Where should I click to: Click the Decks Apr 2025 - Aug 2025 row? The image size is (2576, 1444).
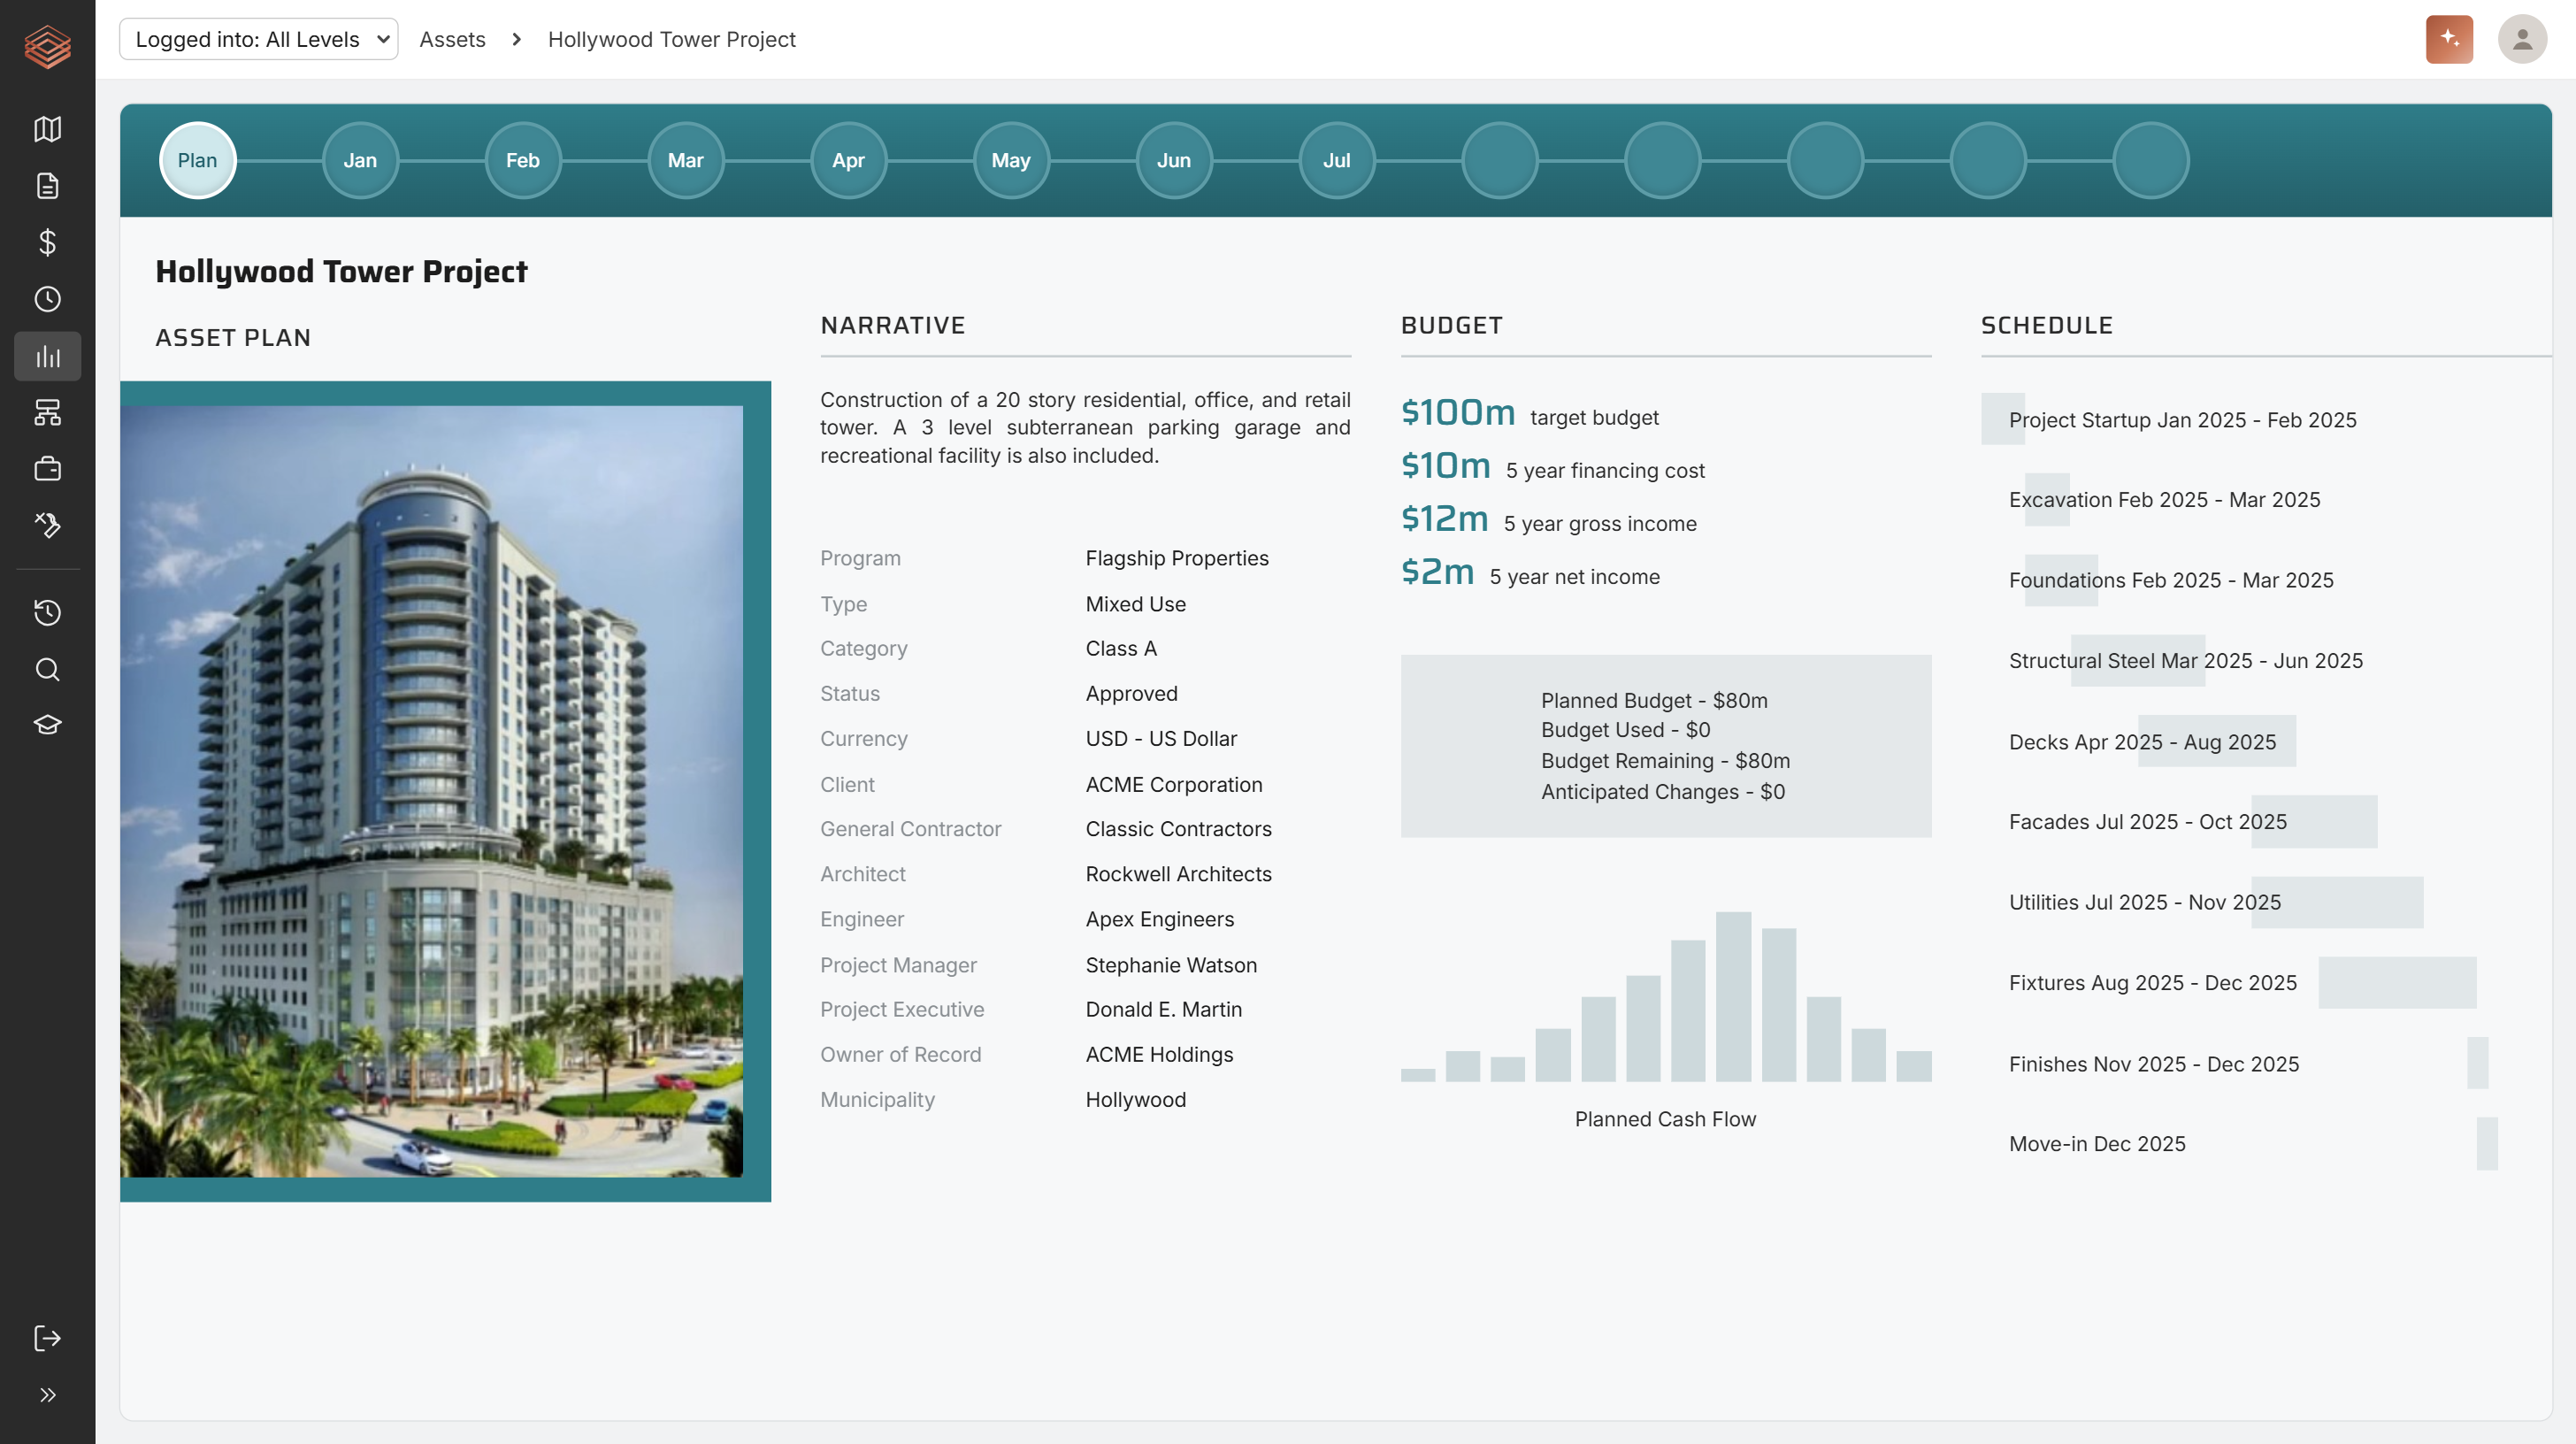point(2142,742)
